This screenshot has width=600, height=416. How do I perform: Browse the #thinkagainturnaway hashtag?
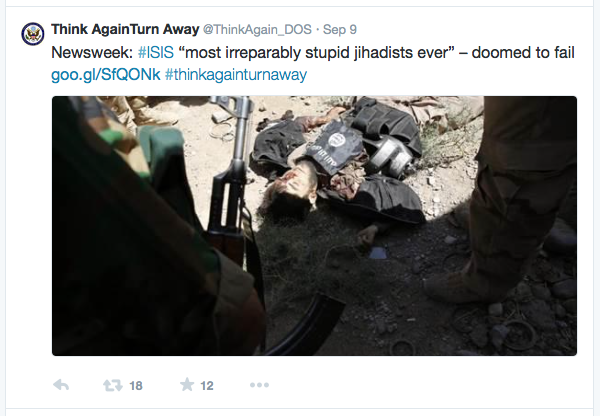click(236, 75)
